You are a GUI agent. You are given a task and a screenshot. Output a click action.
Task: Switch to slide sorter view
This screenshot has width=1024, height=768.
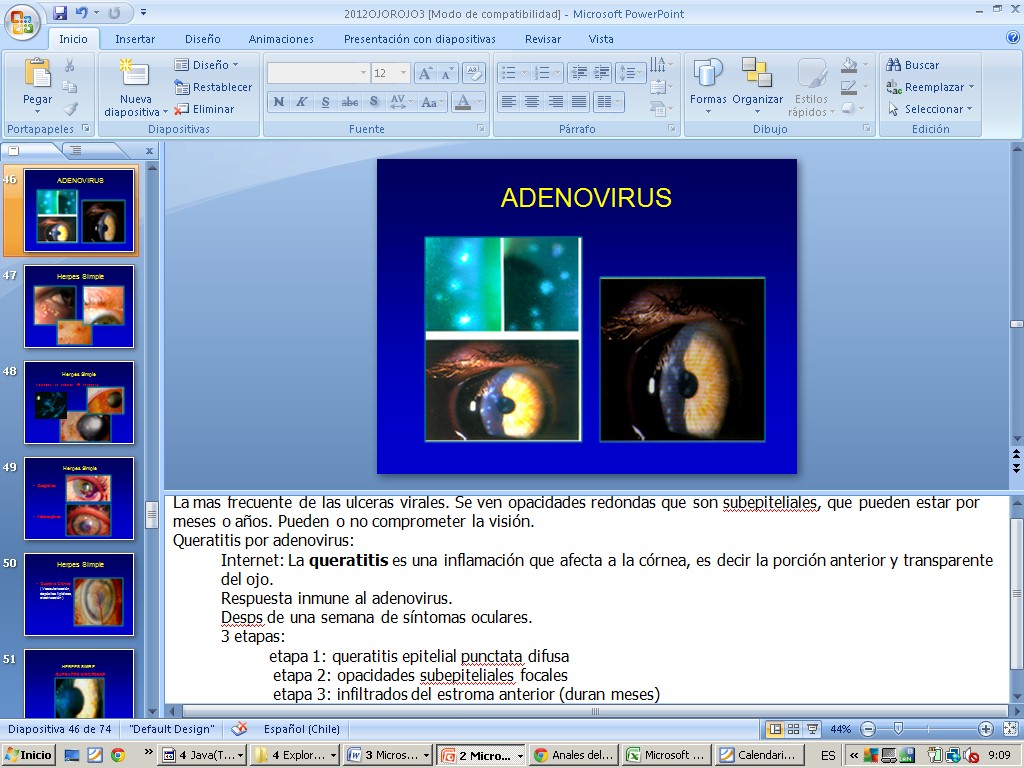793,729
